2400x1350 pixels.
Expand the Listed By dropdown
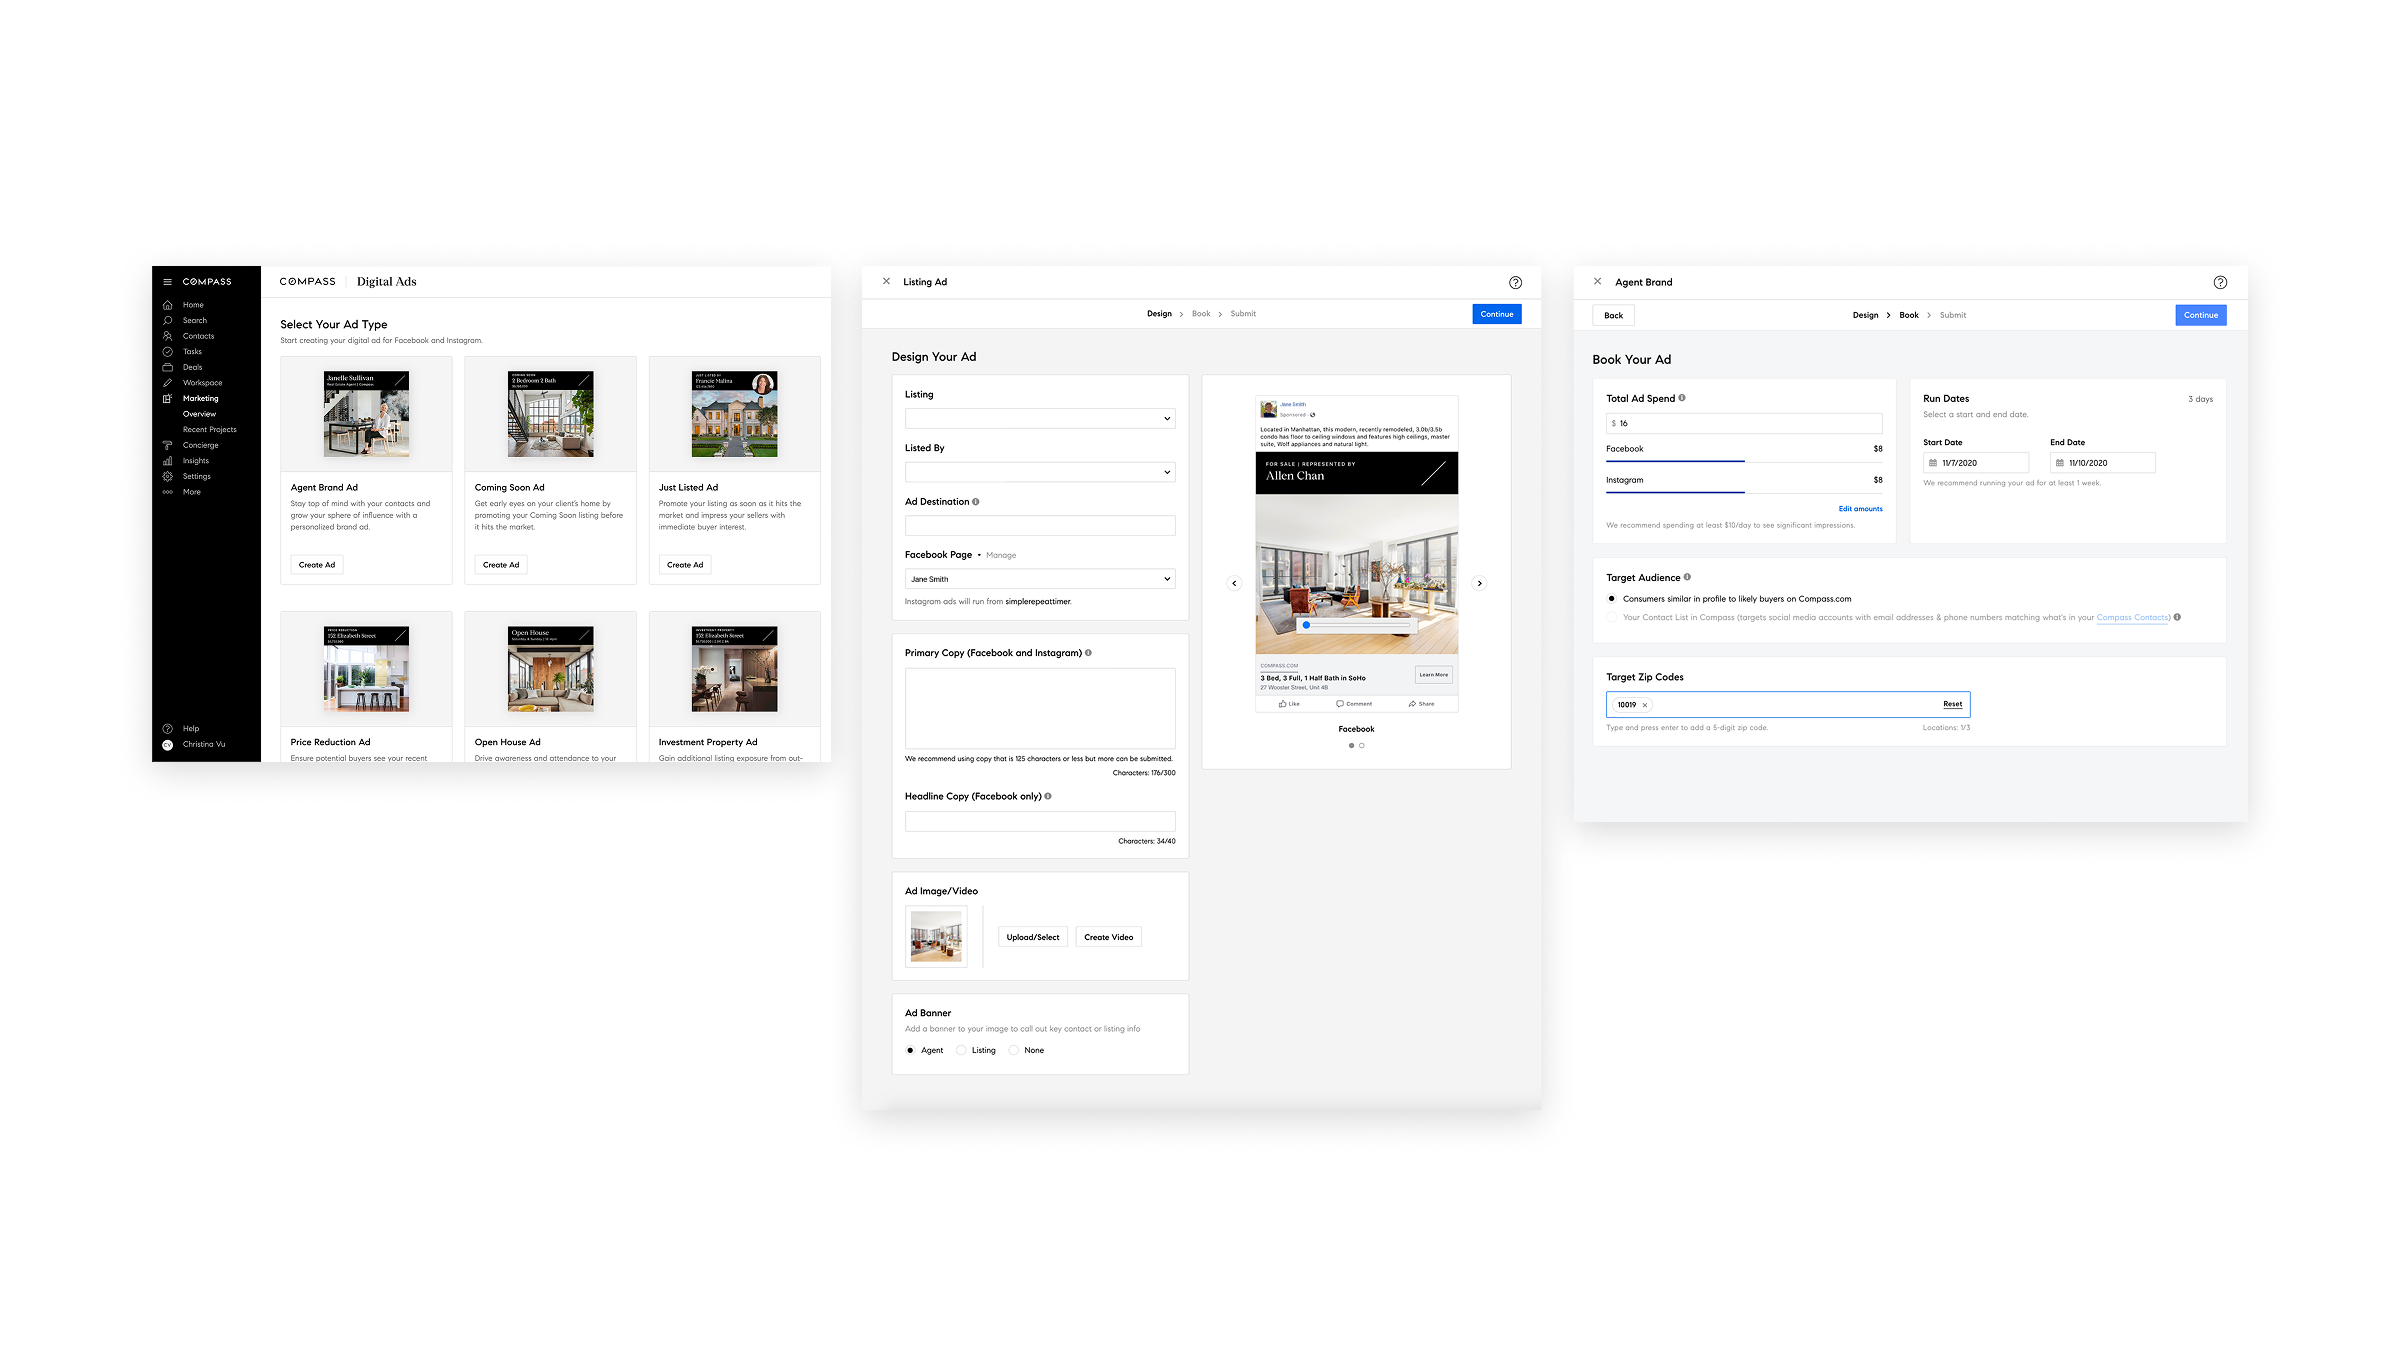pyautogui.click(x=1040, y=472)
